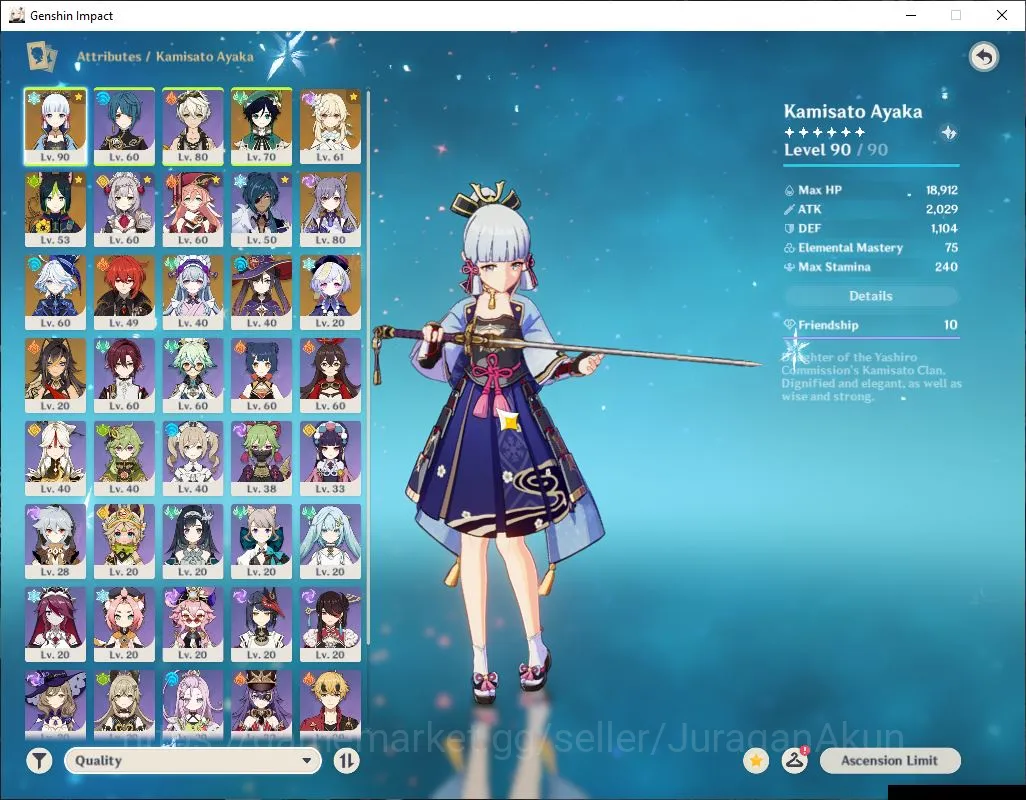Select Tighnari Lv. 53 portrait
The height and width of the screenshot is (800, 1026).
56,209
